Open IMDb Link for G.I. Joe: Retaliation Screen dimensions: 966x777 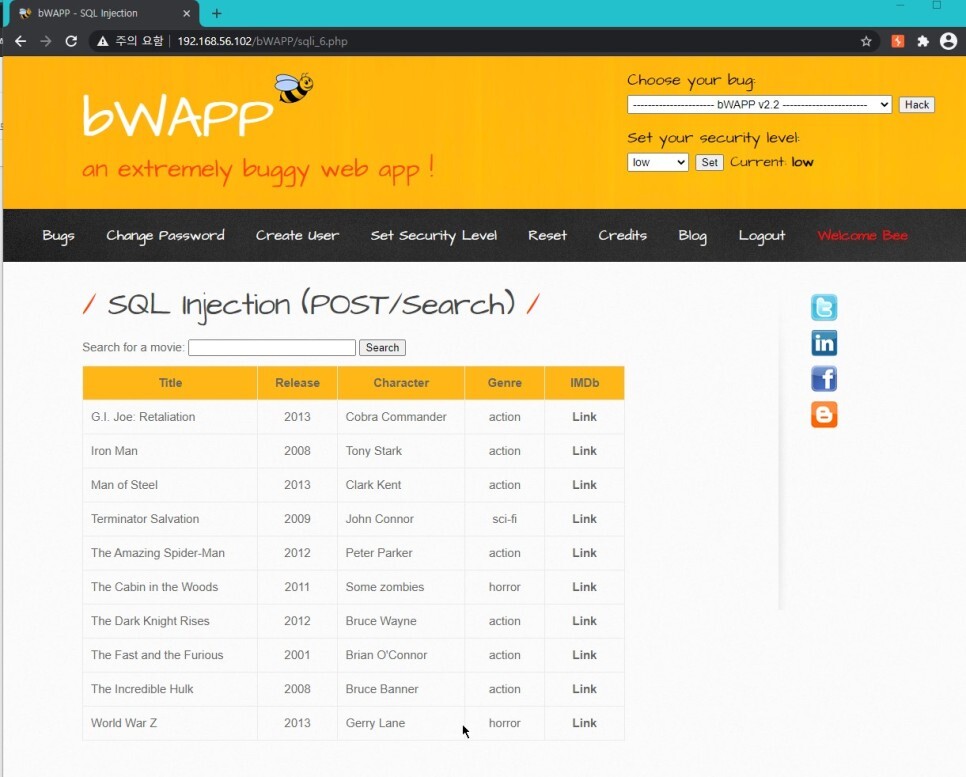[x=584, y=417]
